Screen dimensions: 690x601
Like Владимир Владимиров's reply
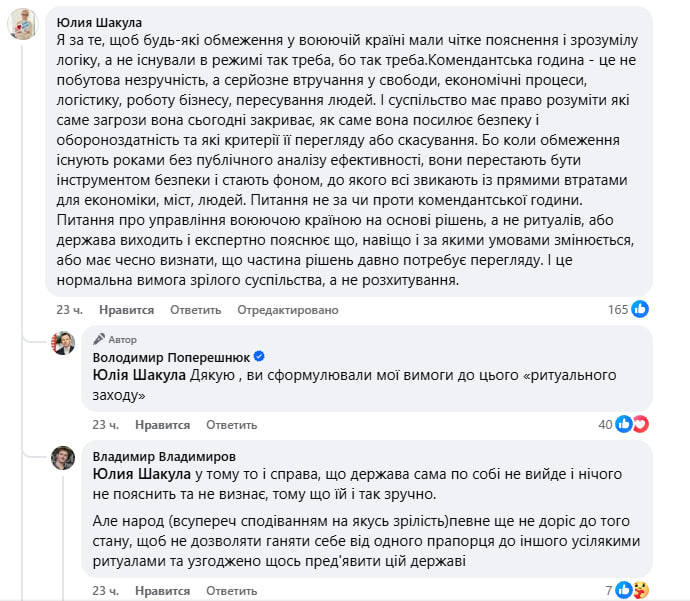(167, 590)
